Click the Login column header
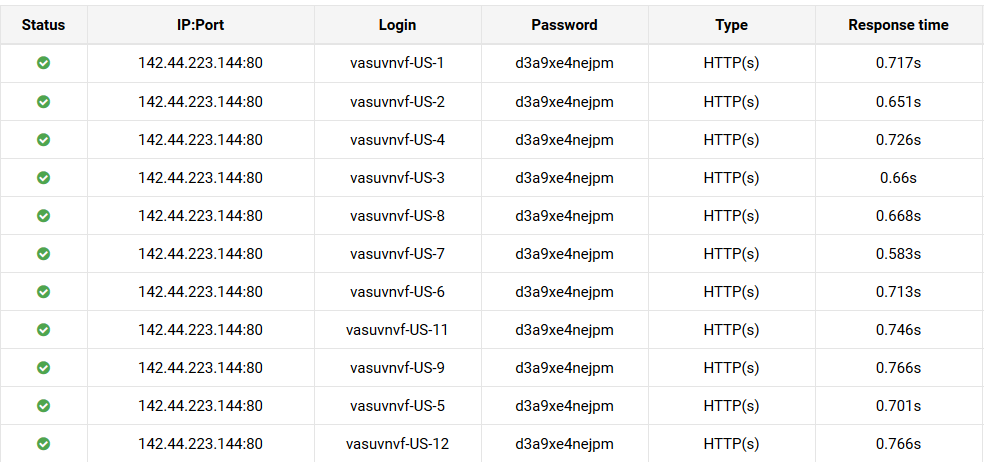This screenshot has height=462, width=984. [x=397, y=25]
